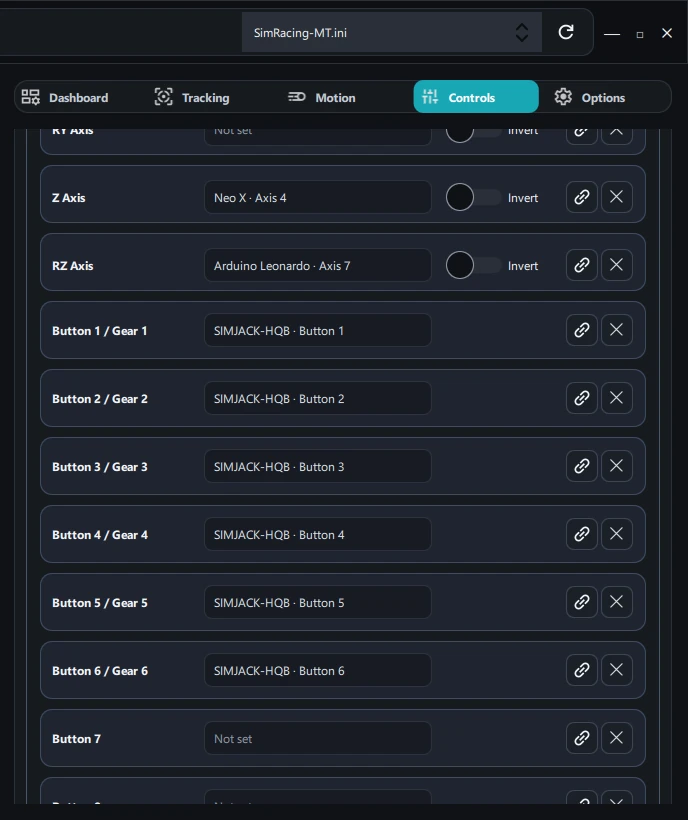The height and width of the screenshot is (820, 688).
Task: Click the Neo X · Axis 4 field
Action: point(318,197)
